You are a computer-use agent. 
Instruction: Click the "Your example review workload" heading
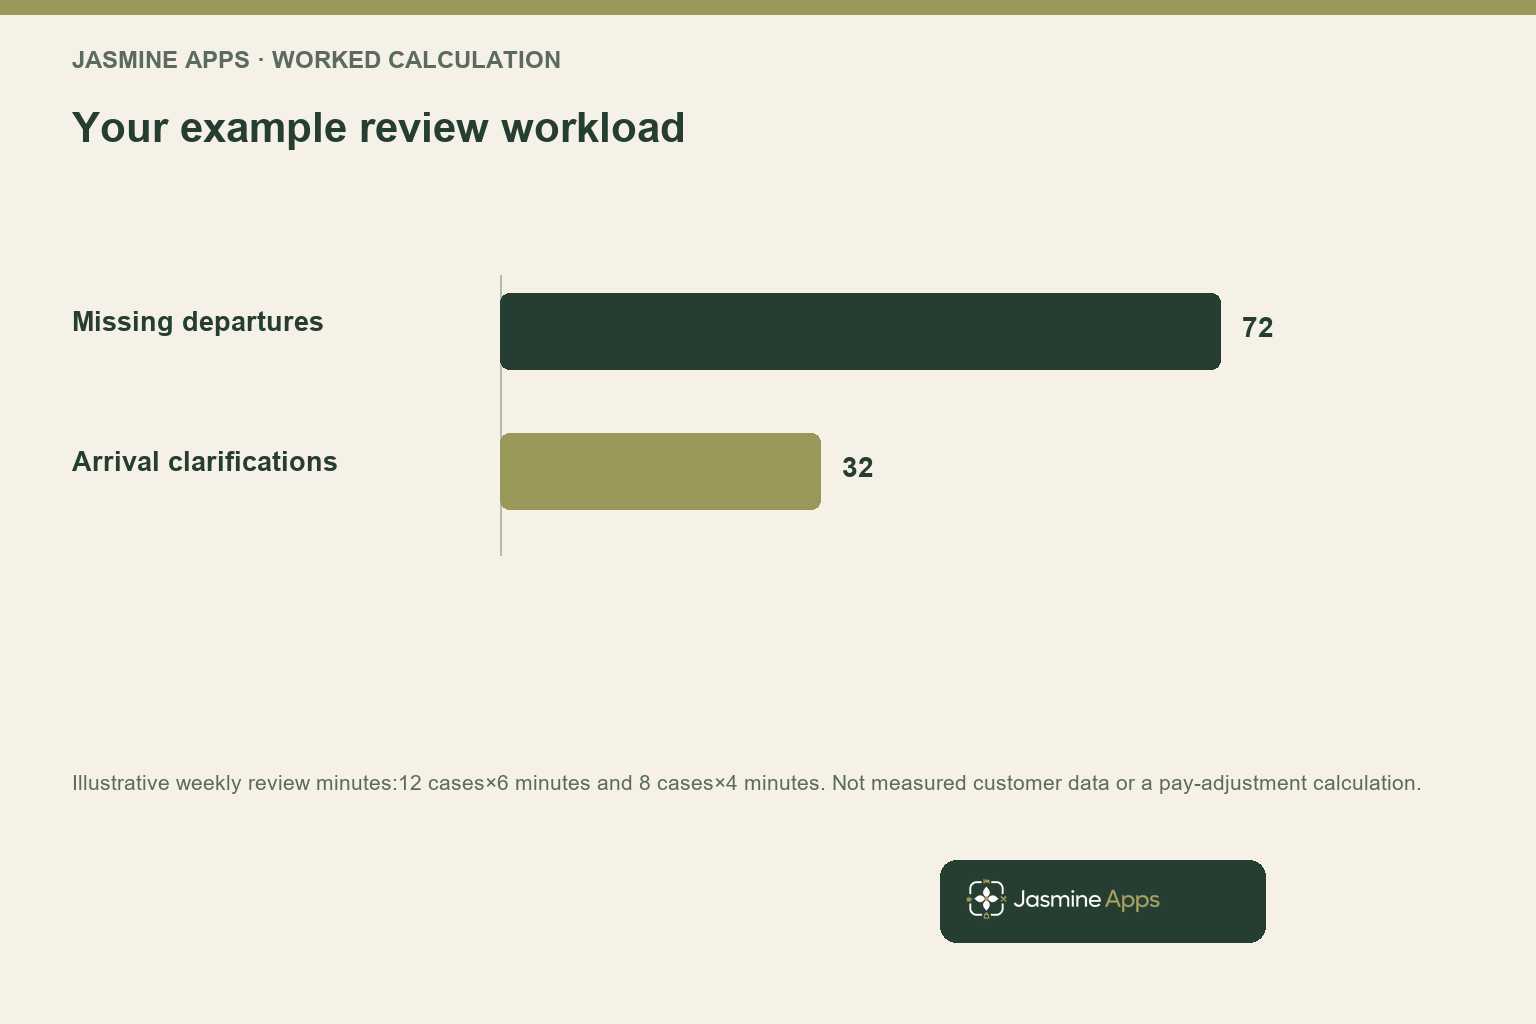point(378,128)
